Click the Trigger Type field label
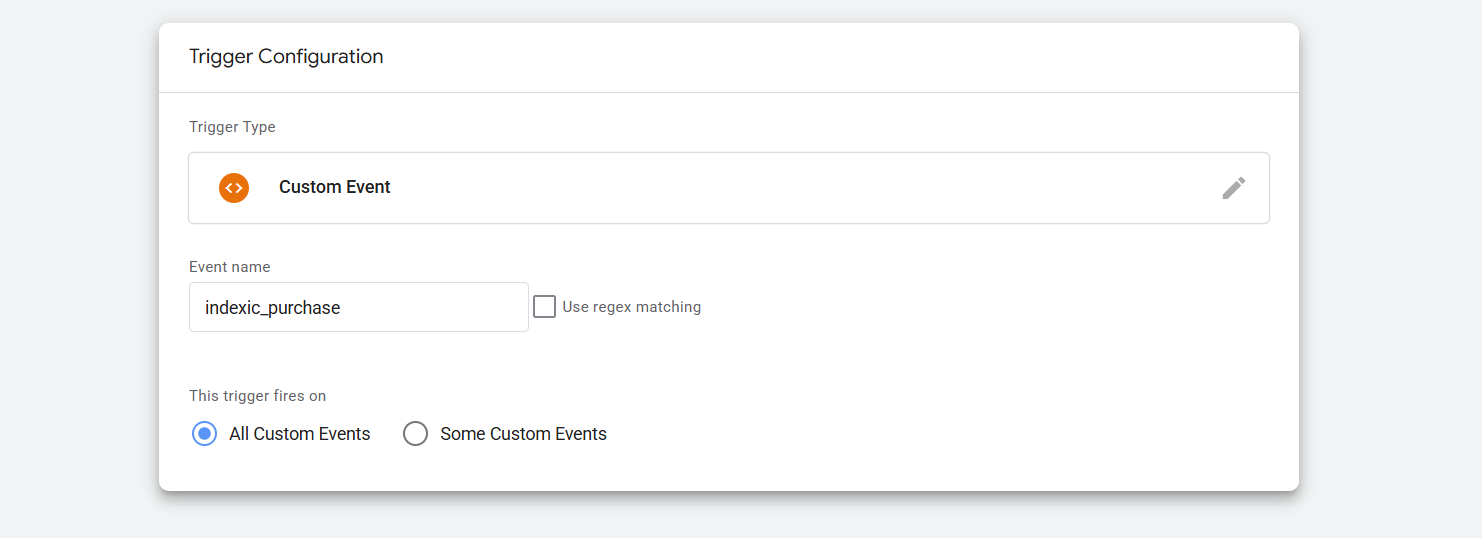The image size is (1482, 538). click(232, 127)
